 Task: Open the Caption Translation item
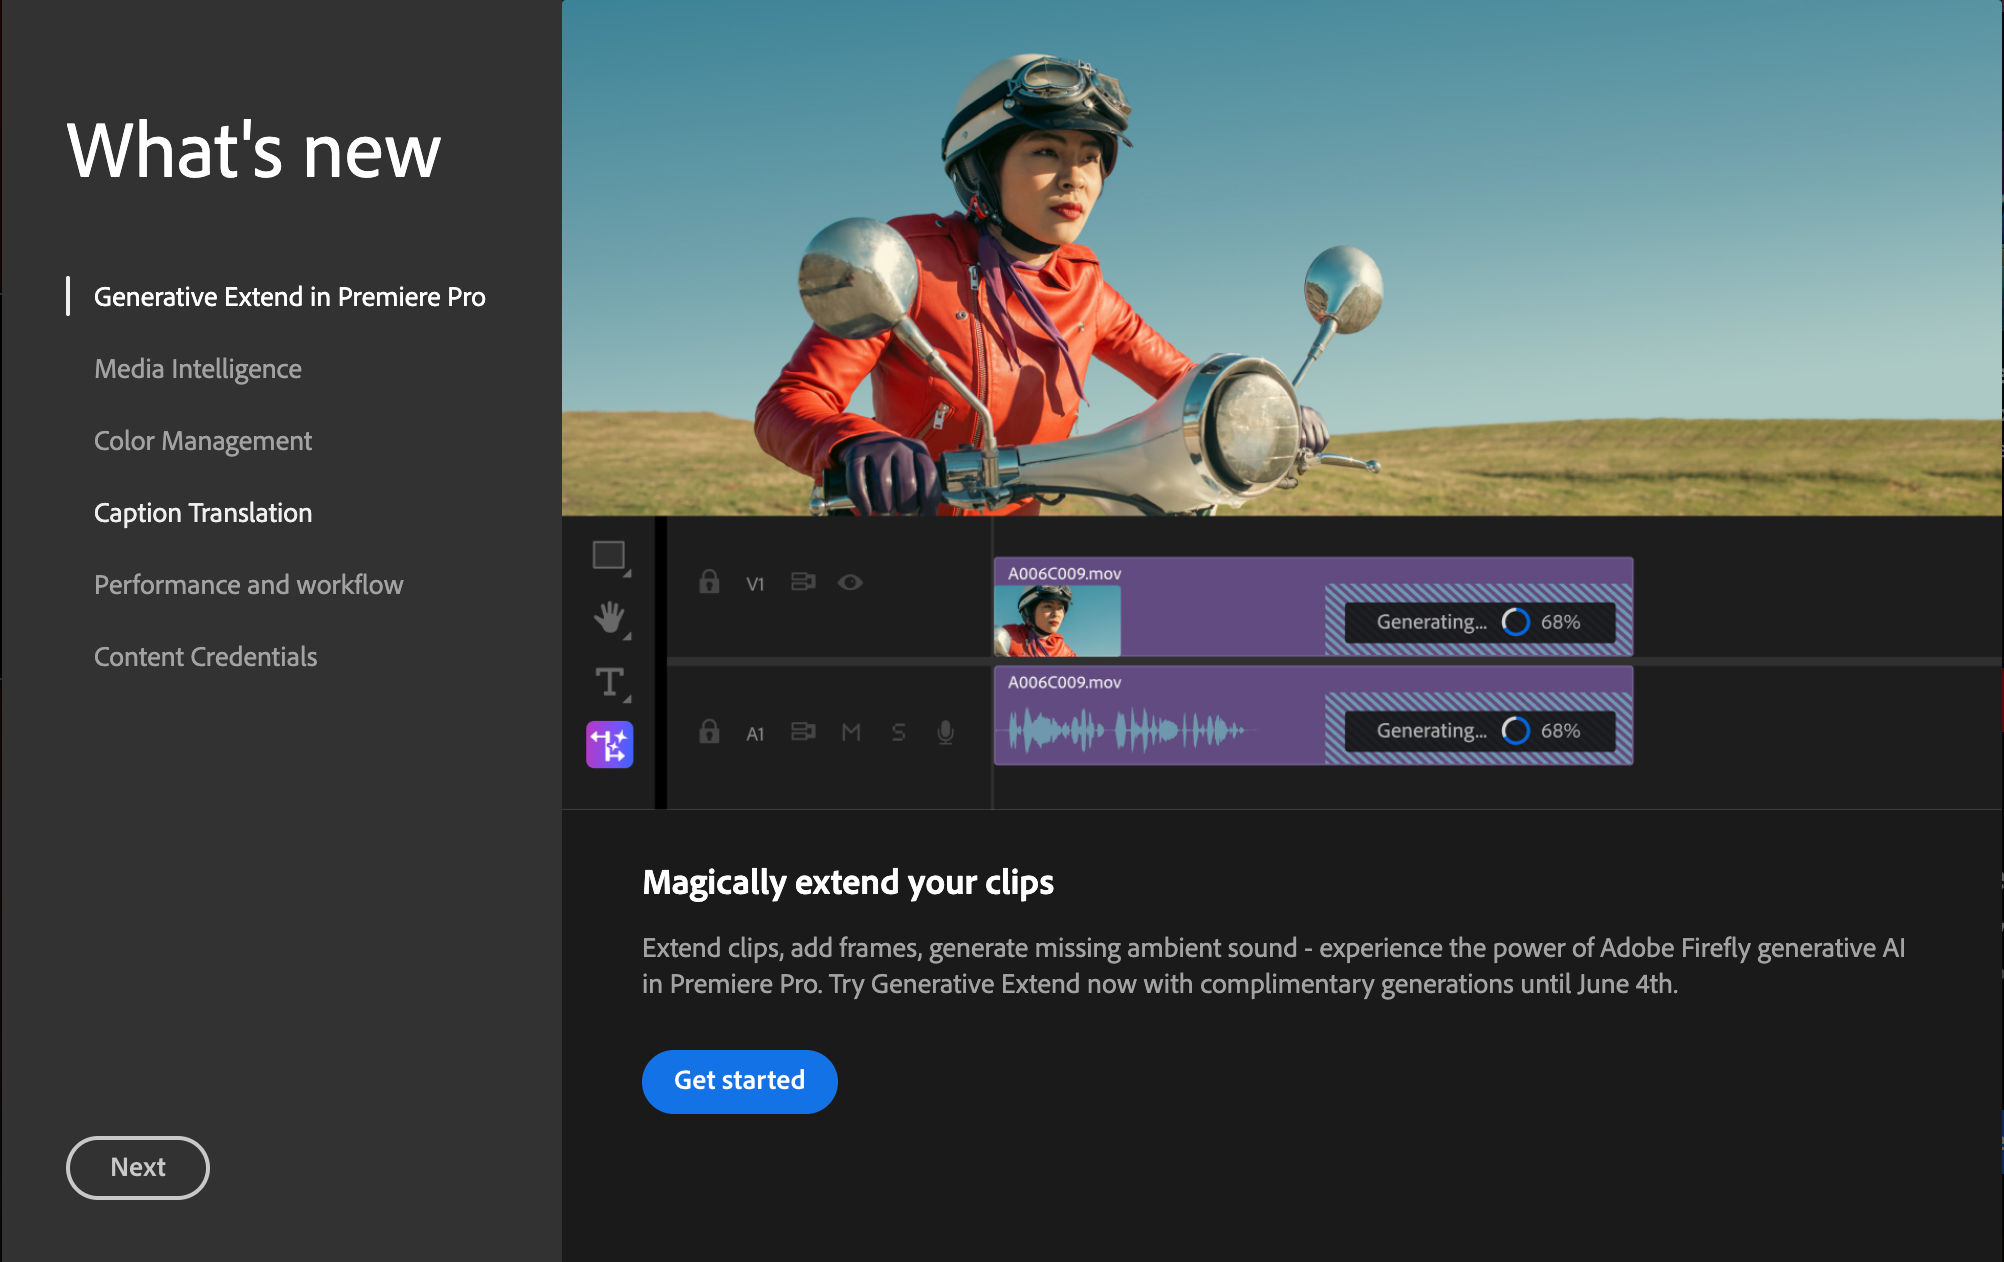click(203, 513)
